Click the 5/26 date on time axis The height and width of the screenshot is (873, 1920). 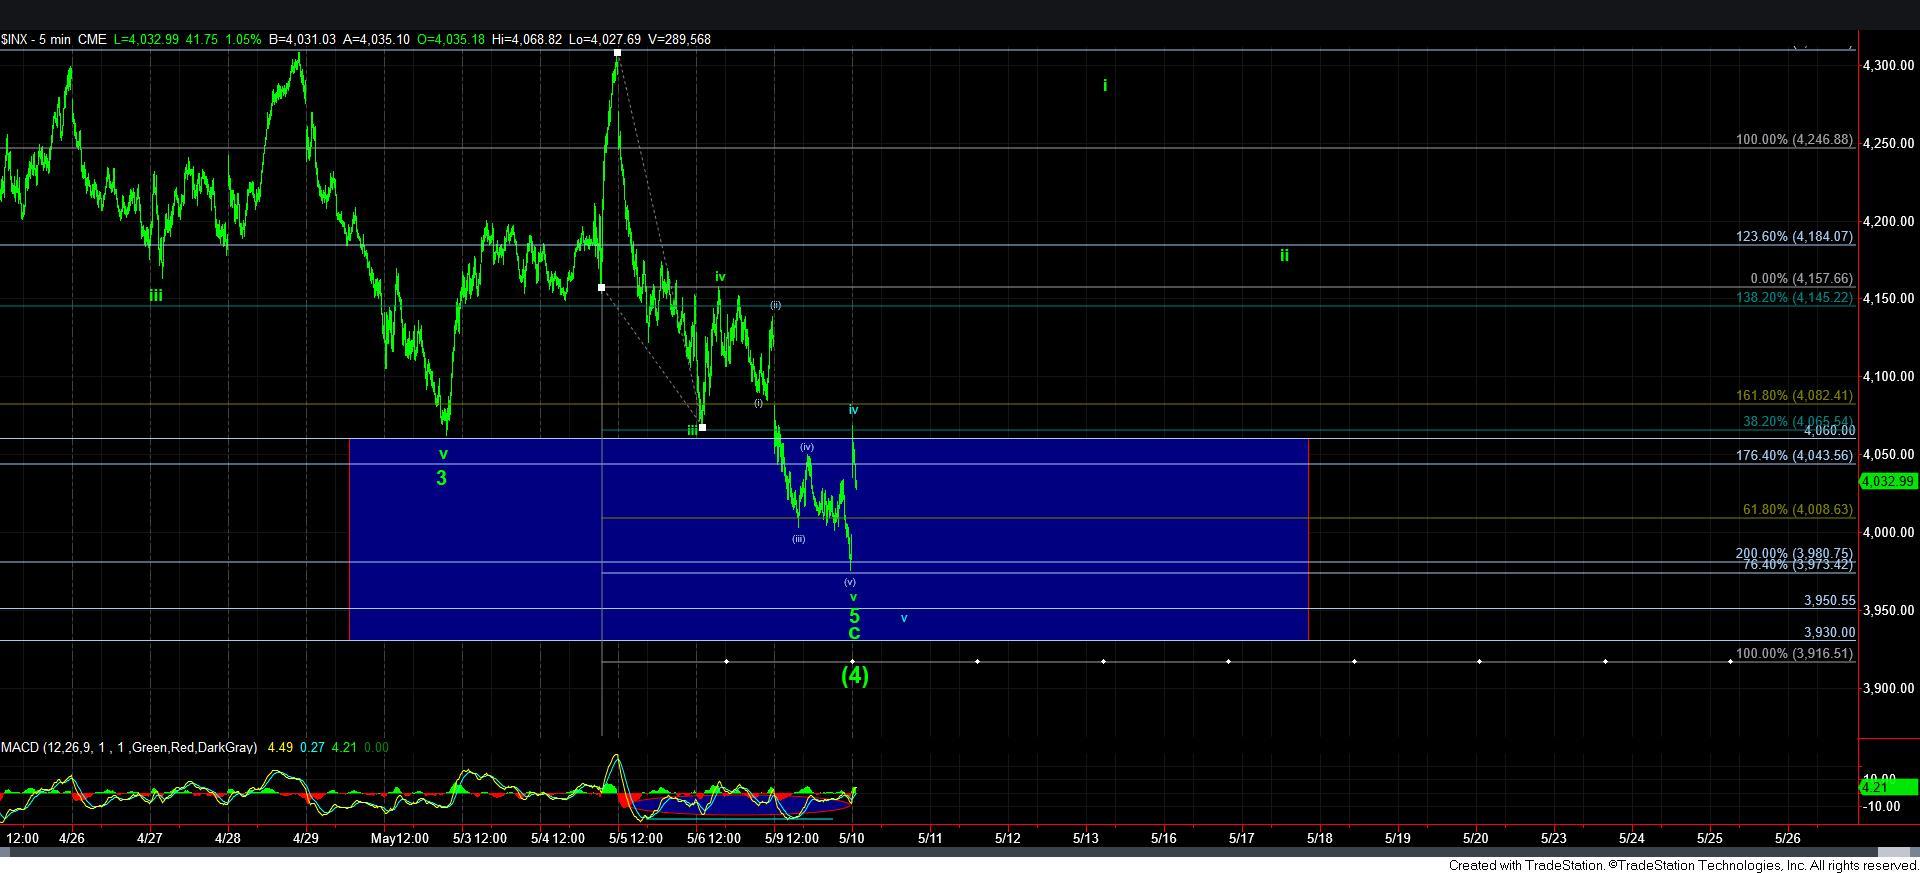(x=1788, y=839)
